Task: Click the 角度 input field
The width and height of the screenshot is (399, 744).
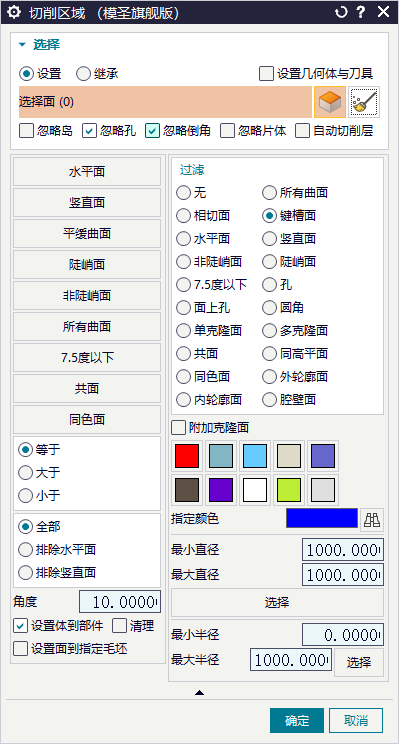Action: point(120,602)
